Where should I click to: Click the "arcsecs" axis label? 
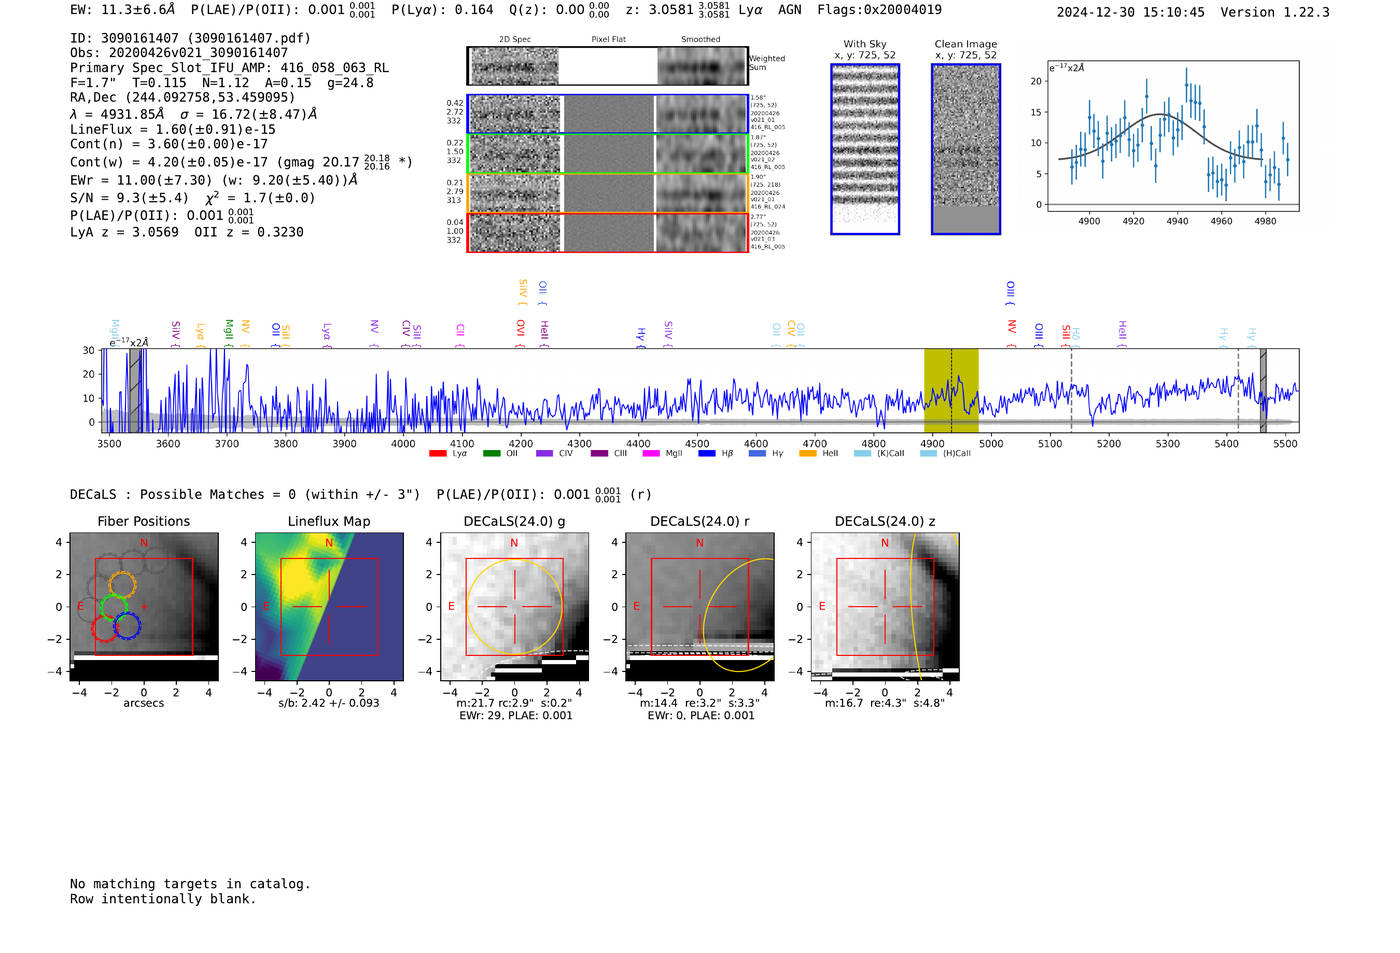coord(144,703)
